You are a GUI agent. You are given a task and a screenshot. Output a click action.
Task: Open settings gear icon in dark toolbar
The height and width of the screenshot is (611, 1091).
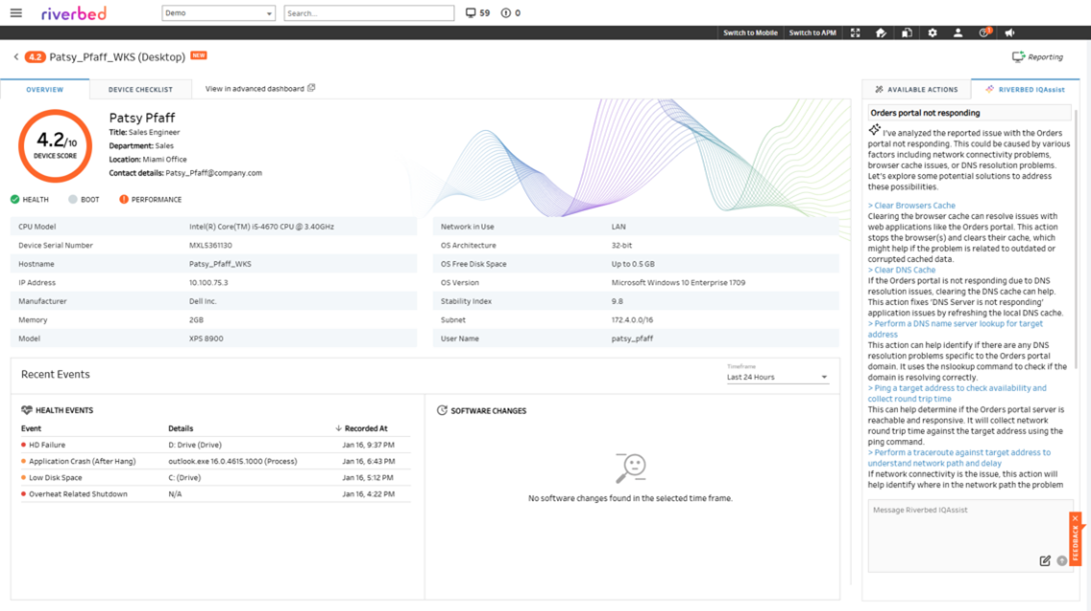point(932,33)
